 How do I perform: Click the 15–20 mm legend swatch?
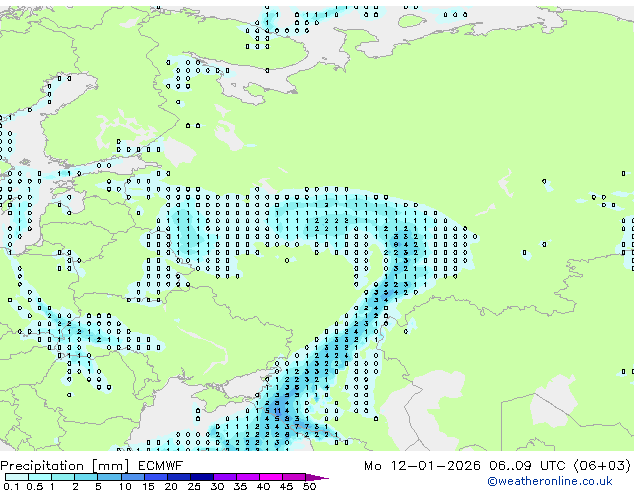(x=155, y=477)
